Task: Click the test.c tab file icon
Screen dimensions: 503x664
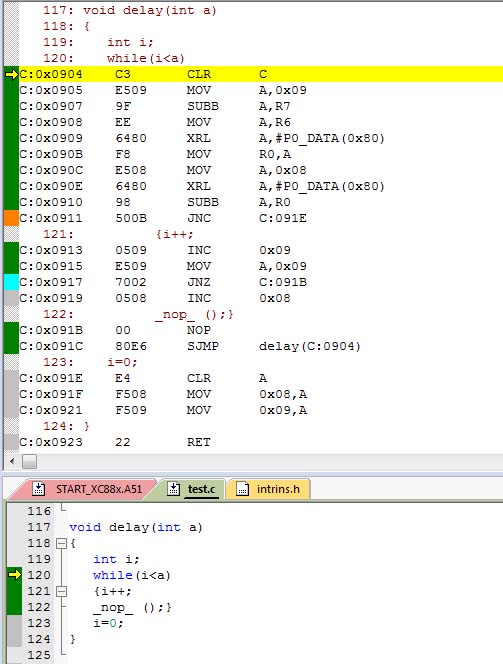Action: pos(174,489)
